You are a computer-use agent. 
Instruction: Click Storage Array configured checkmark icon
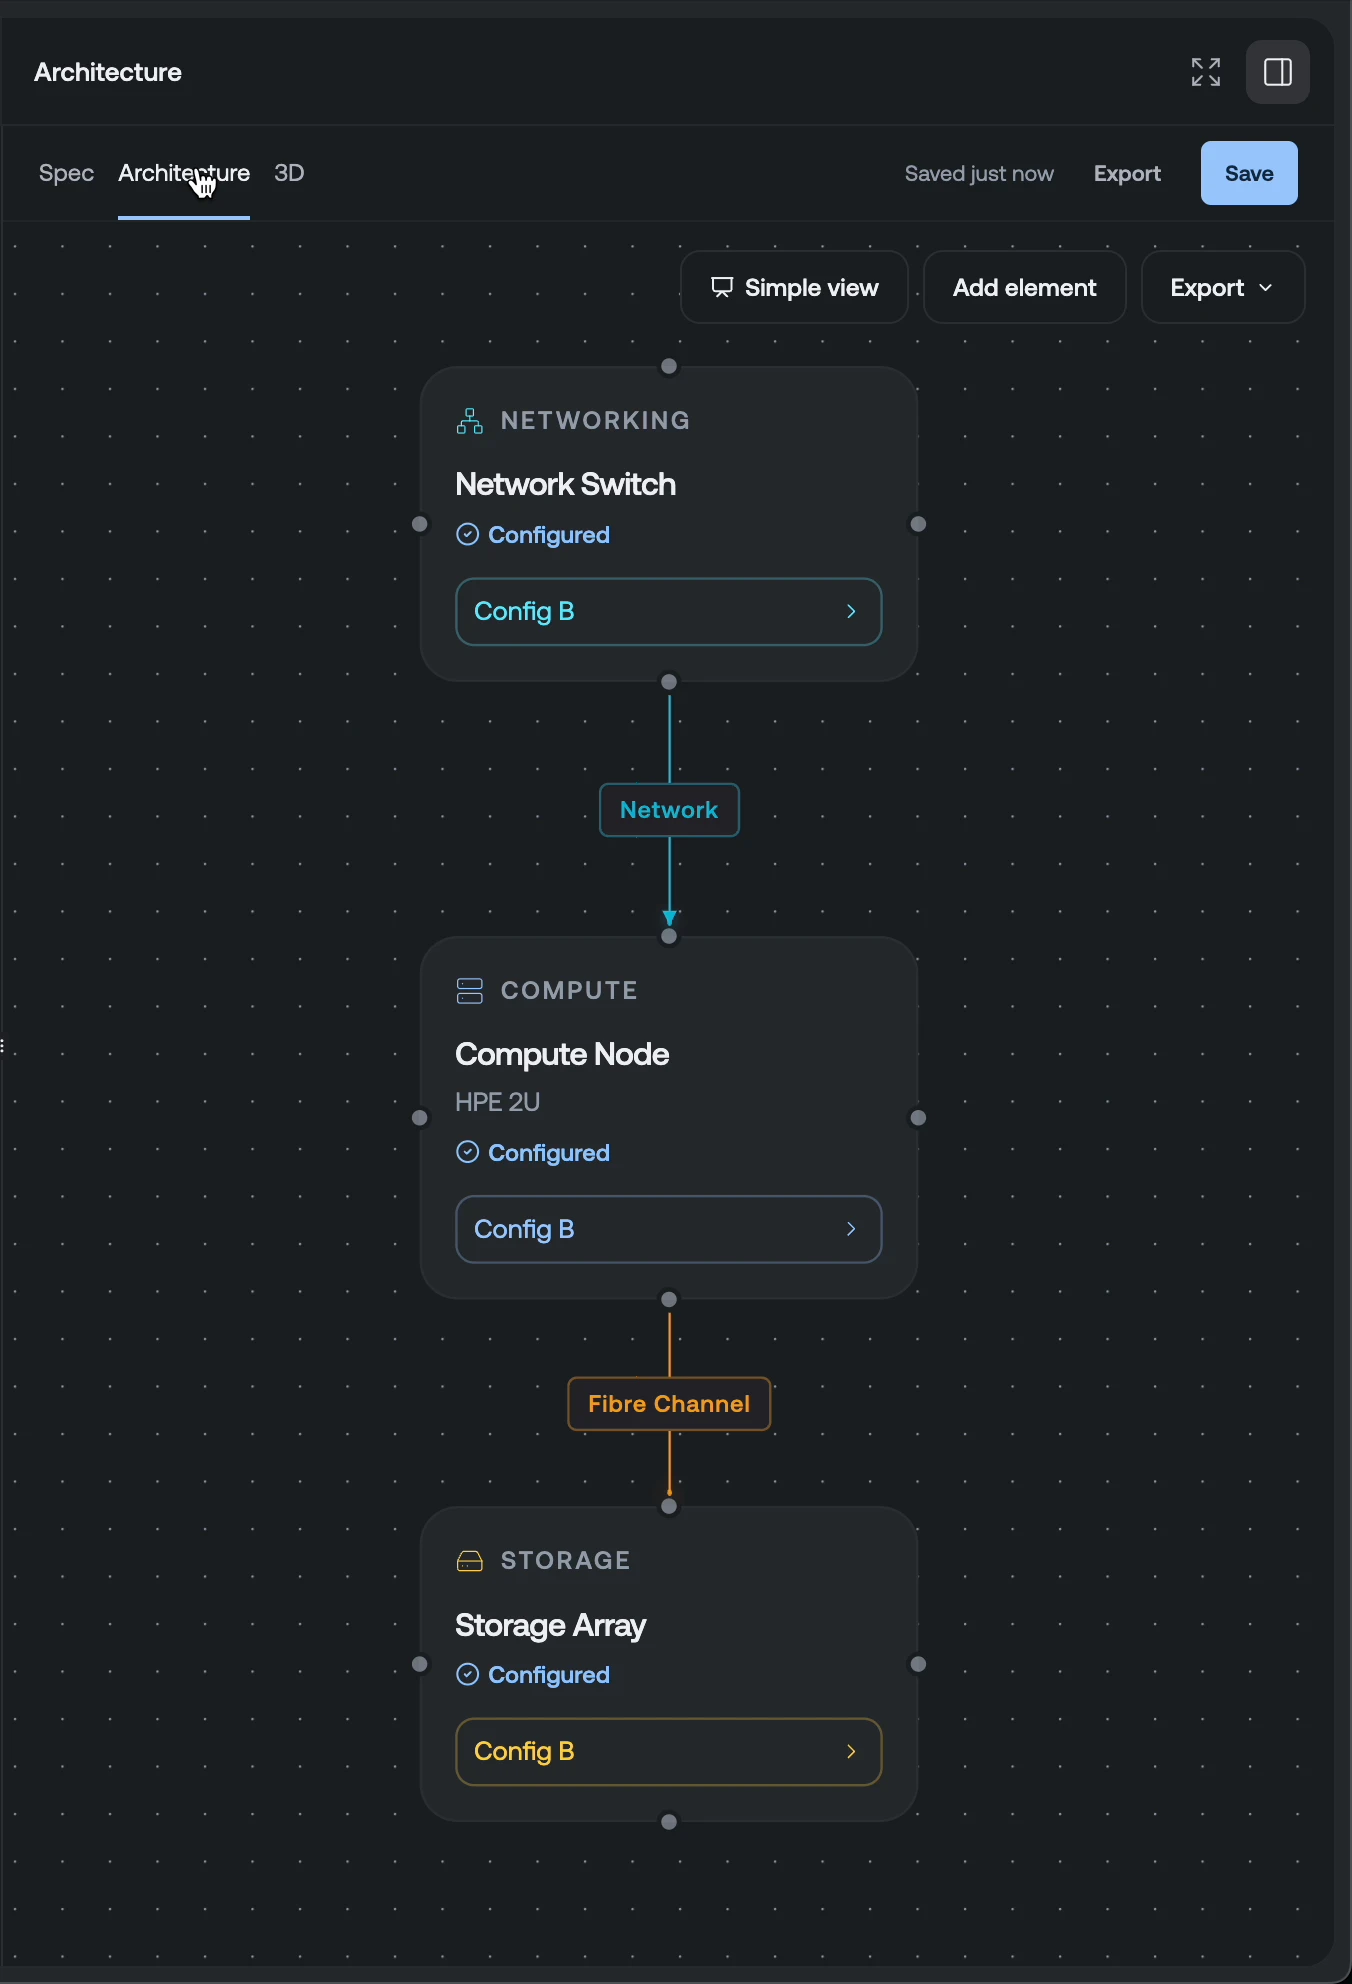[x=467, y=1674]
